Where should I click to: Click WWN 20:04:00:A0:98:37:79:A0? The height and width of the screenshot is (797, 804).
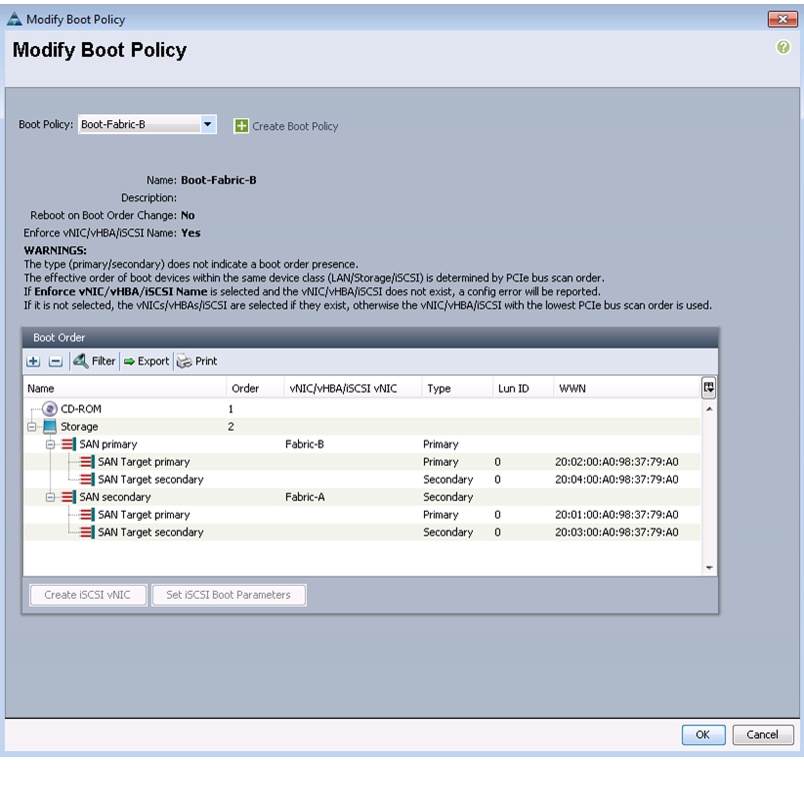[x=616, y=479]
